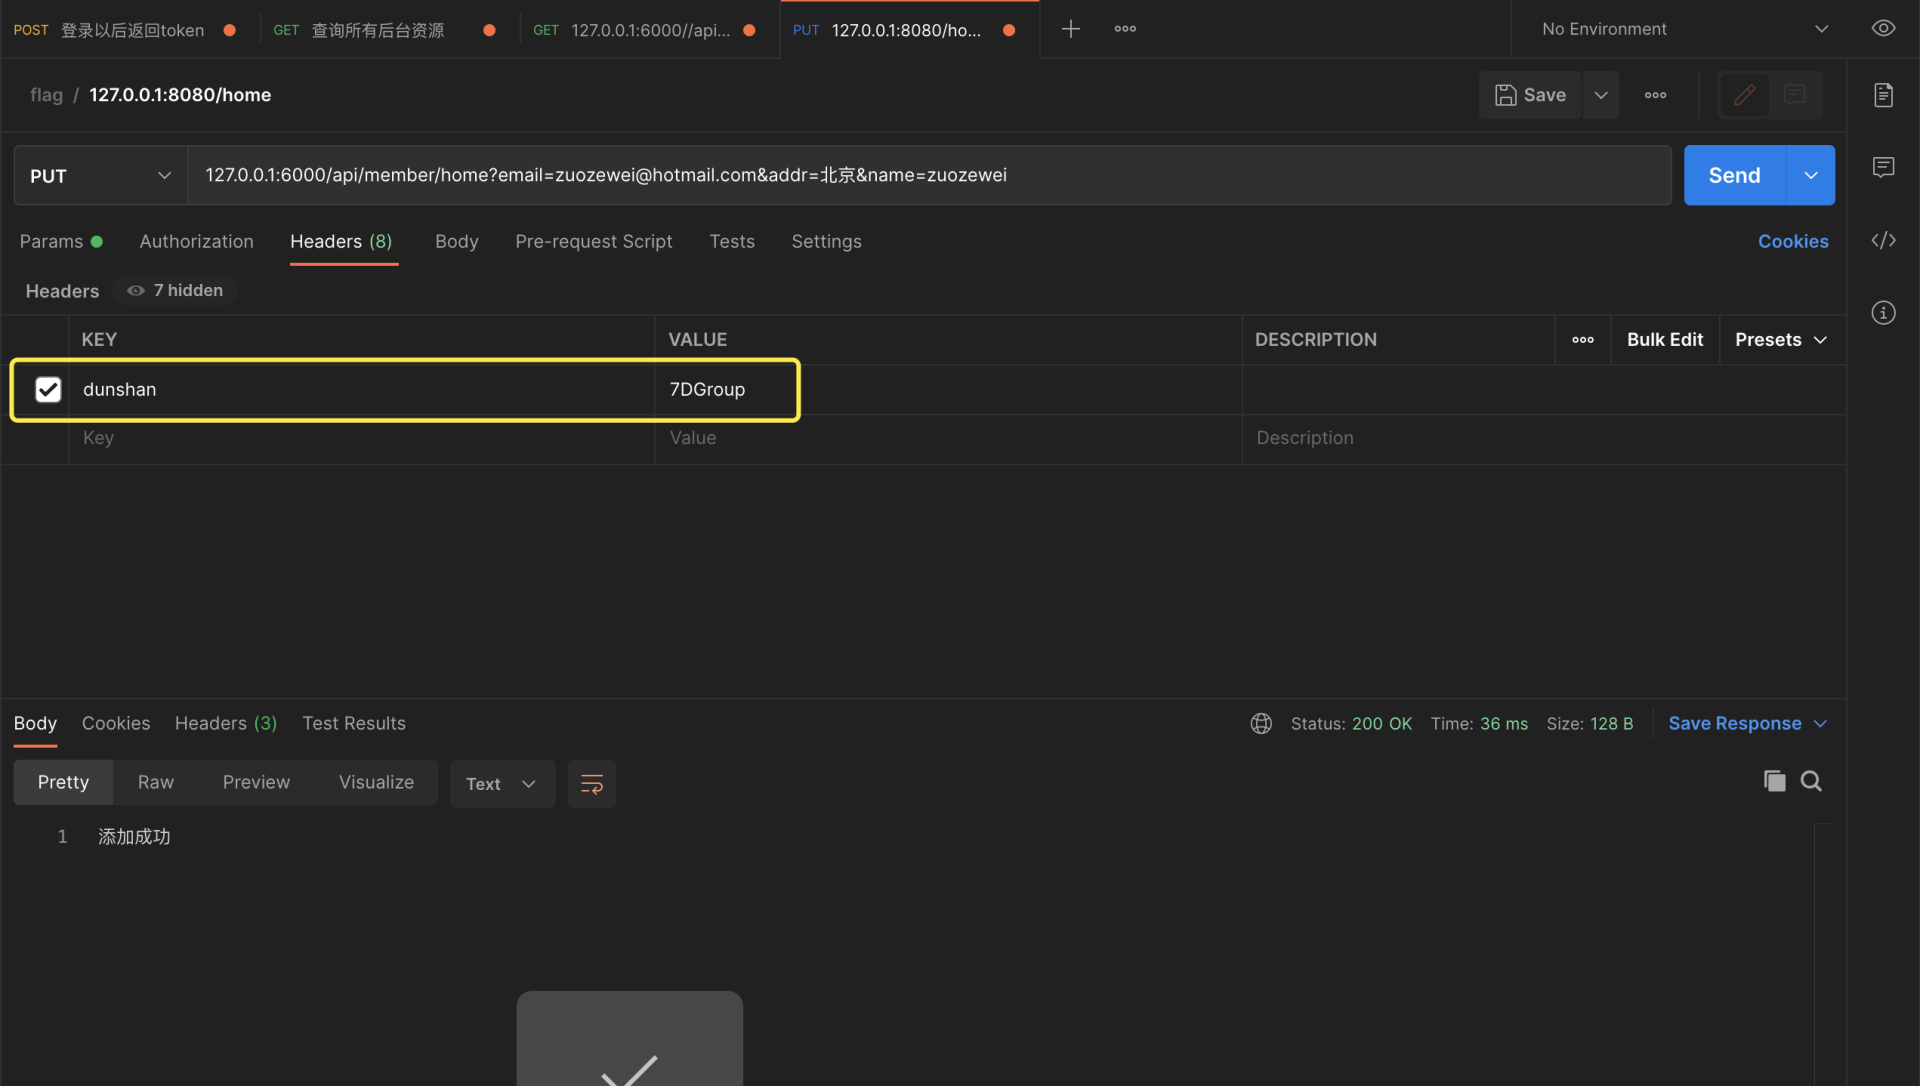Open the Text response format dropdown
This screenshot has width=1920, height=1086.
point(502,784)
